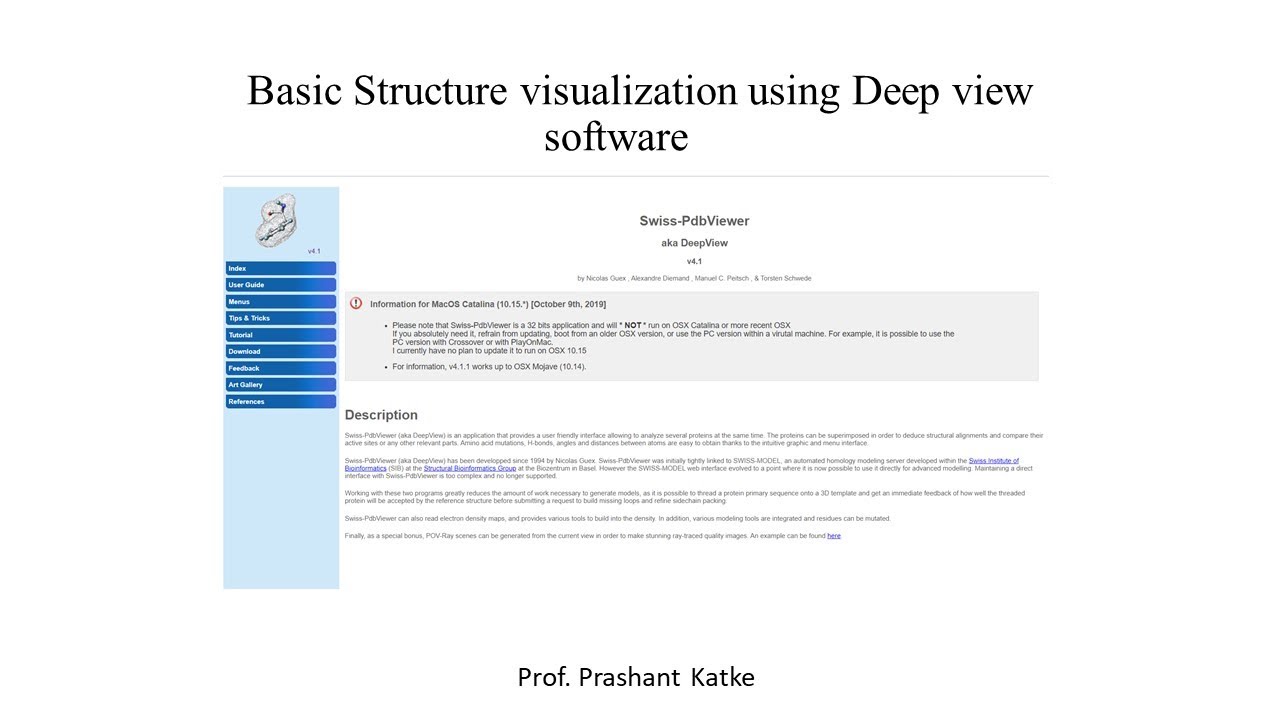Viewport: 1280px width, 720px height.
Task: Click the v4.1 label under the logo
Action: tap(314, 251)
